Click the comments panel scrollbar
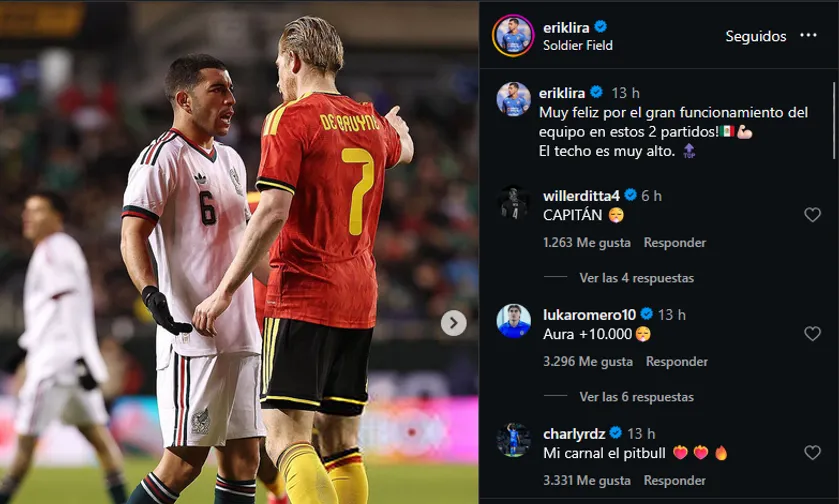The image size is (839, 504). tap(834, 120)
